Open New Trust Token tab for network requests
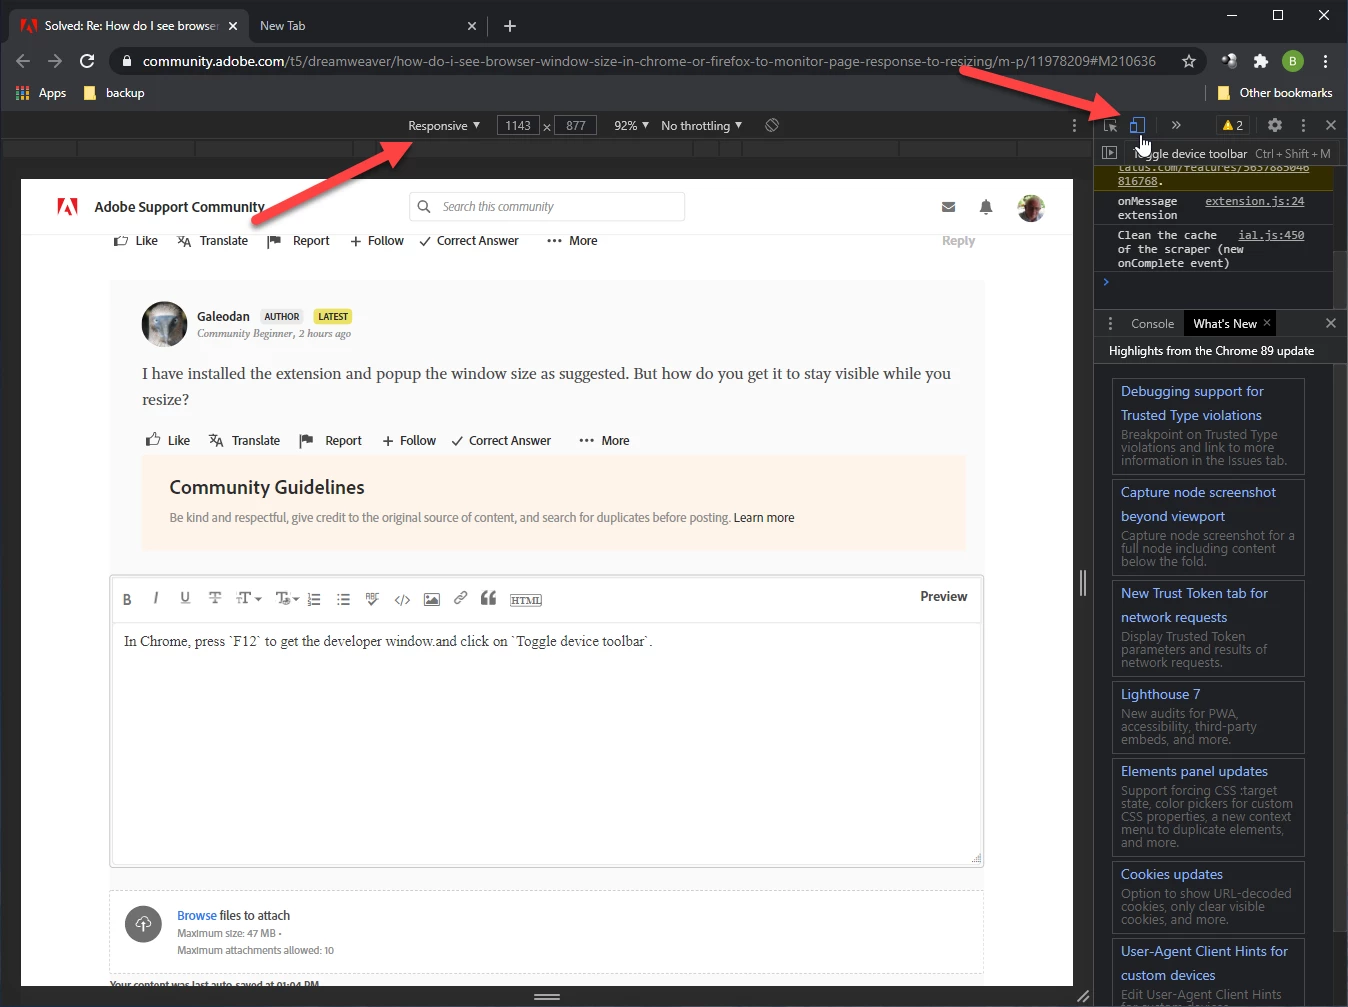This screenshot has height=1007, width=1348. 1208,628
